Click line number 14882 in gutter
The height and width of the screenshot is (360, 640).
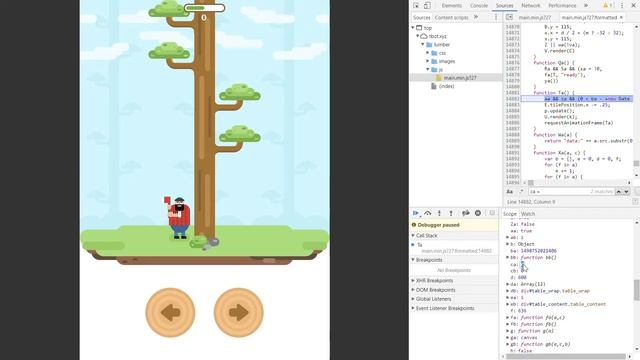click(513, 99)
